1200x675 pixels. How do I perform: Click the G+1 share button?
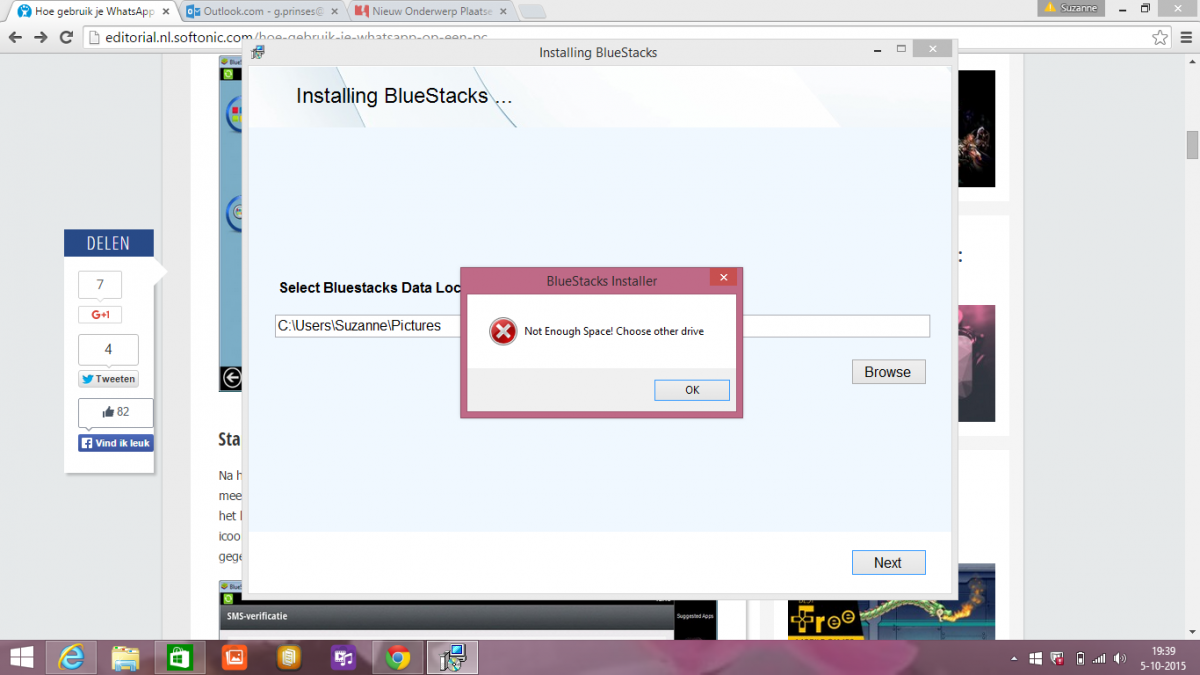click(100, 314)
